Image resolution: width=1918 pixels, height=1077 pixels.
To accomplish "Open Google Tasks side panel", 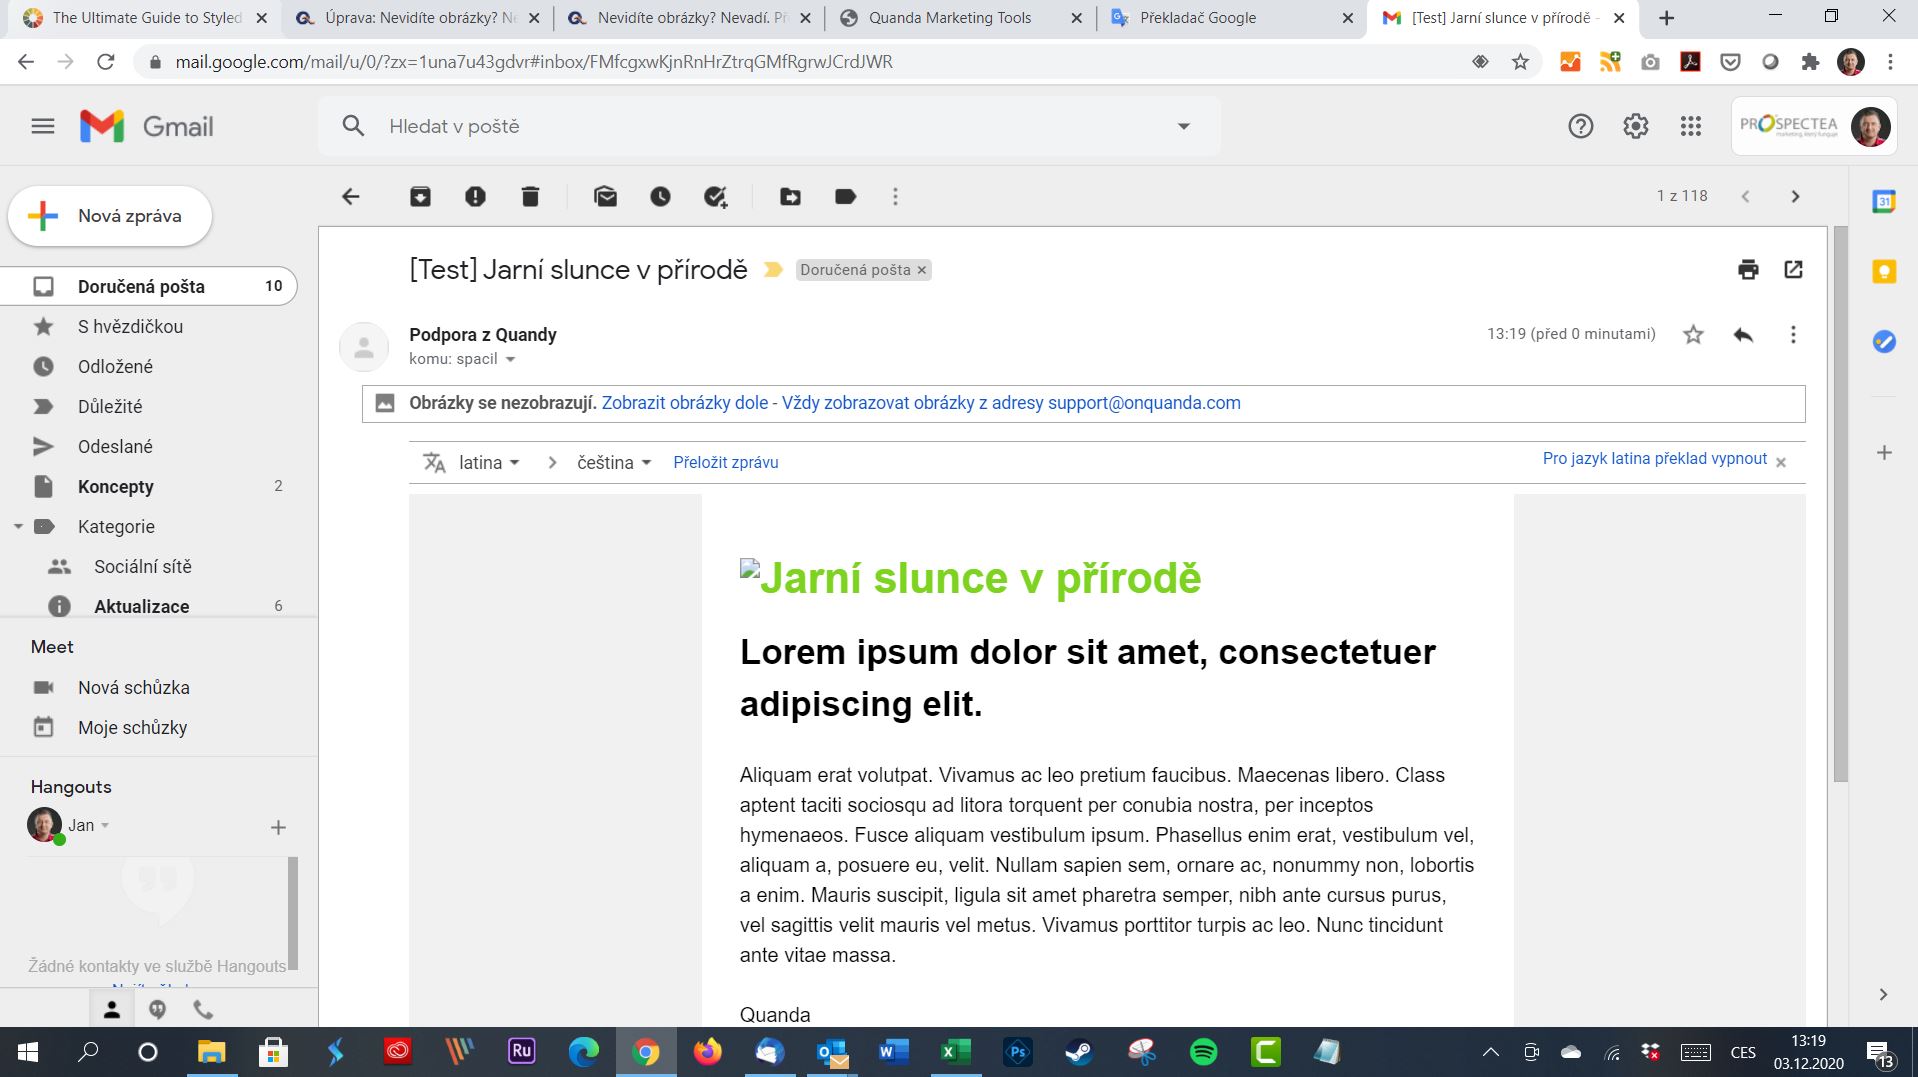I will point(1884,341).
